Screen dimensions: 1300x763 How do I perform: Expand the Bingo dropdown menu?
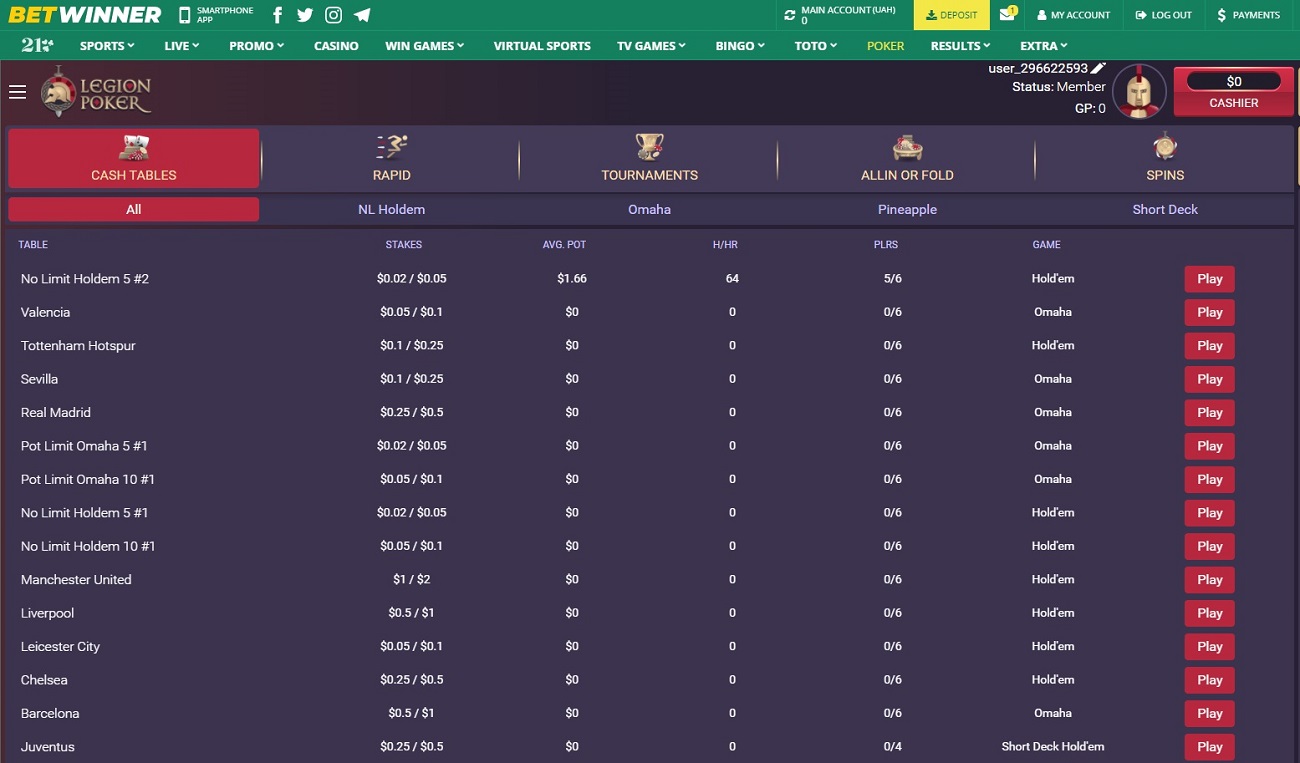(x=740, y=45)
